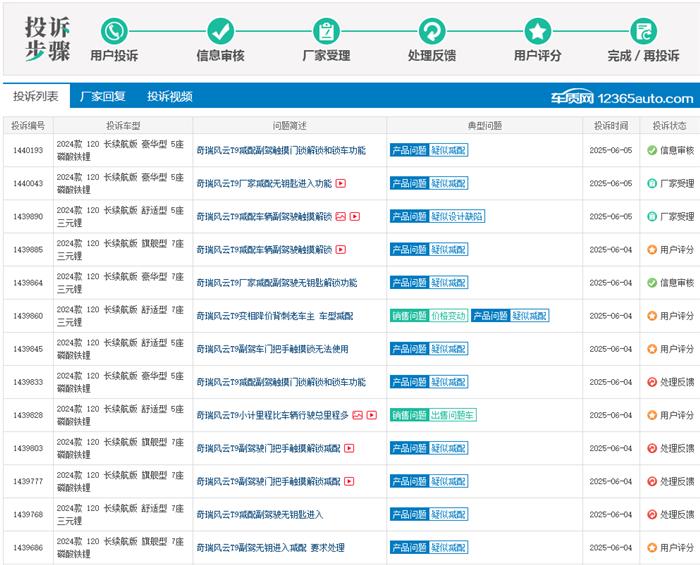Screen dimensions: 700x565
Task: Click the 投诉时间 column header
Action: [611, 126]
